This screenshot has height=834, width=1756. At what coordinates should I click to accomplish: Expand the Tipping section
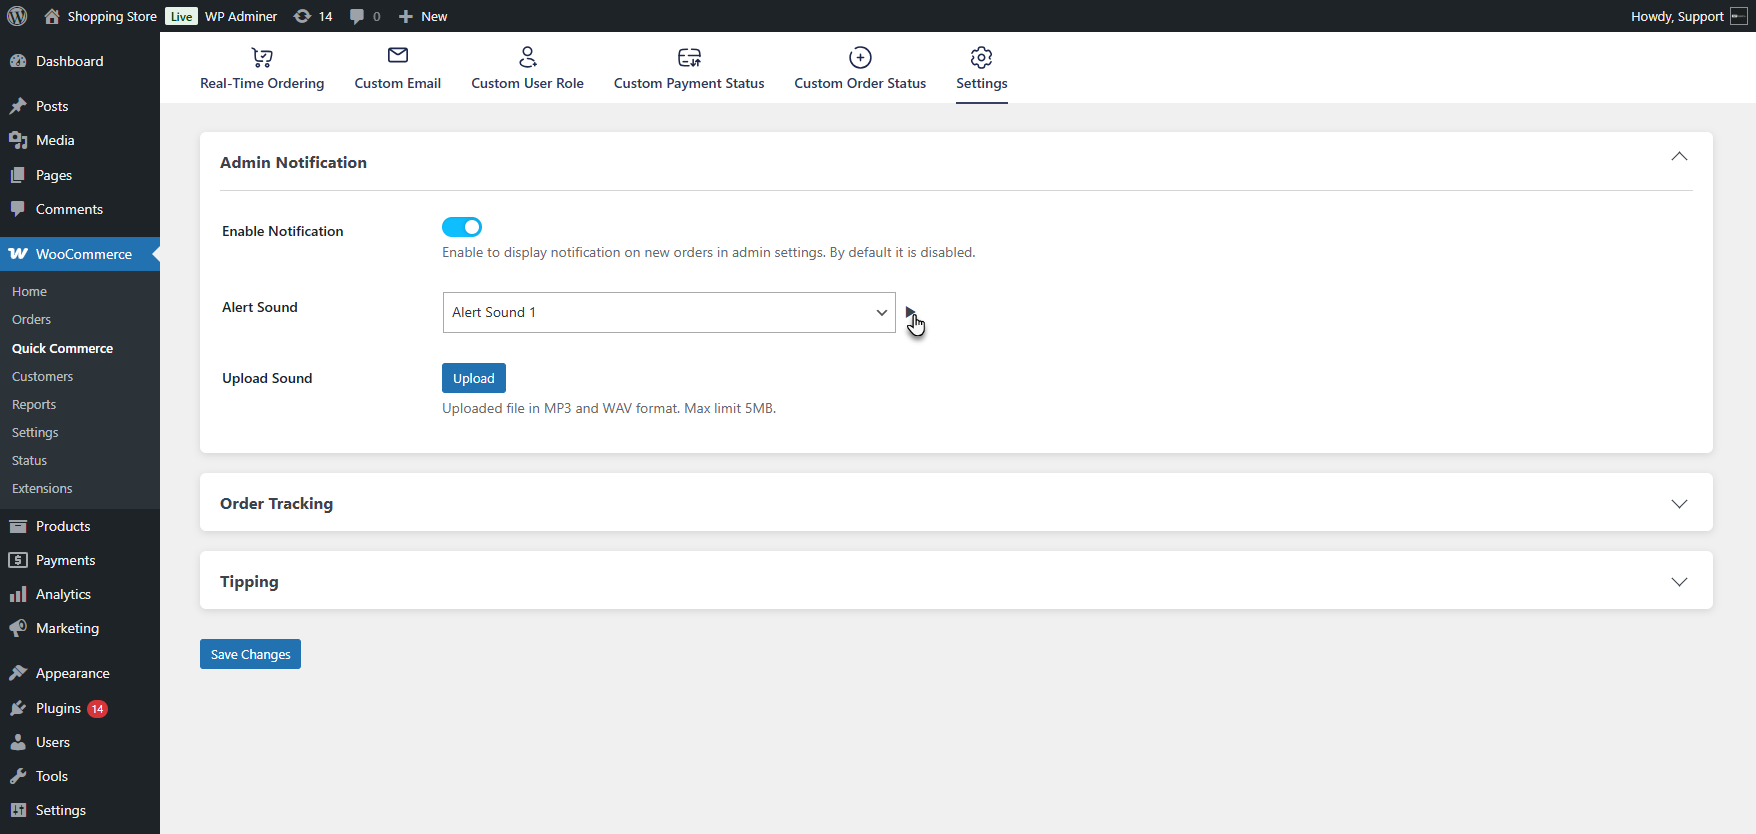(x=1679, y=582)
